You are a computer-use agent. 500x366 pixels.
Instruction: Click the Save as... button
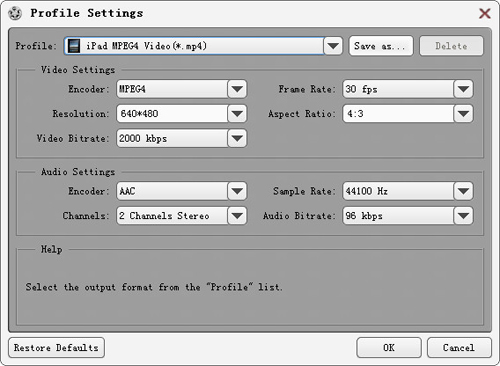(381, 46)
